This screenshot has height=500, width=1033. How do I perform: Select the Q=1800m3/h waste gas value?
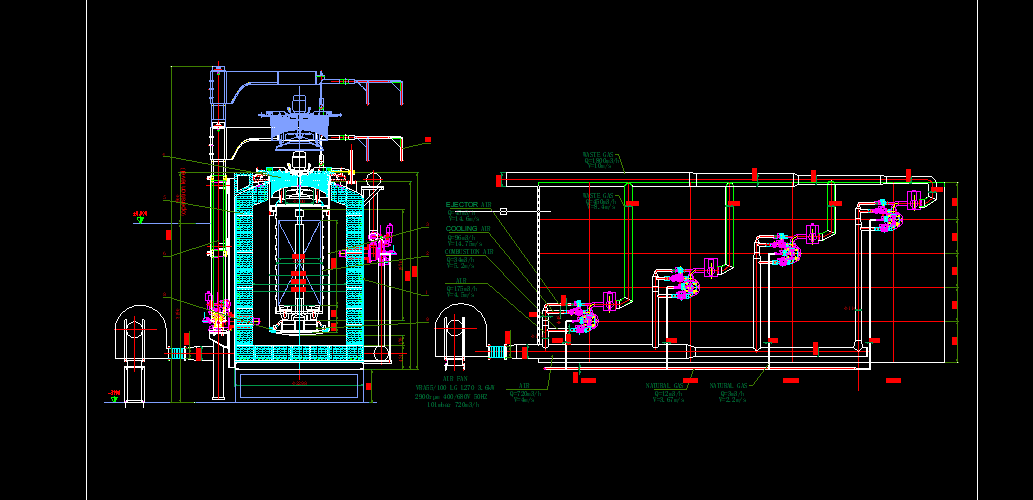[601, 161]
